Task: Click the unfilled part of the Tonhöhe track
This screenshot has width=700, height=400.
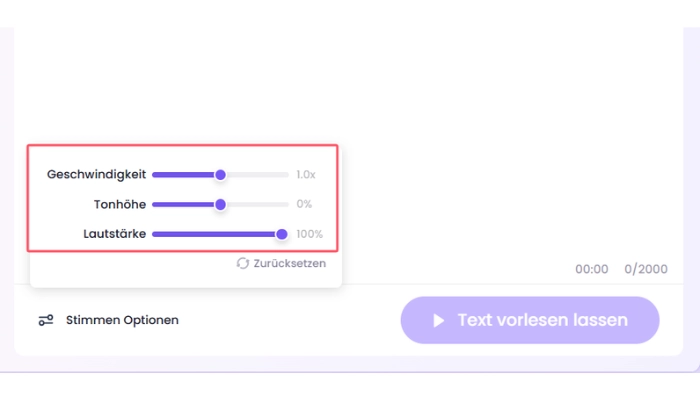Action: pos(257,204)
